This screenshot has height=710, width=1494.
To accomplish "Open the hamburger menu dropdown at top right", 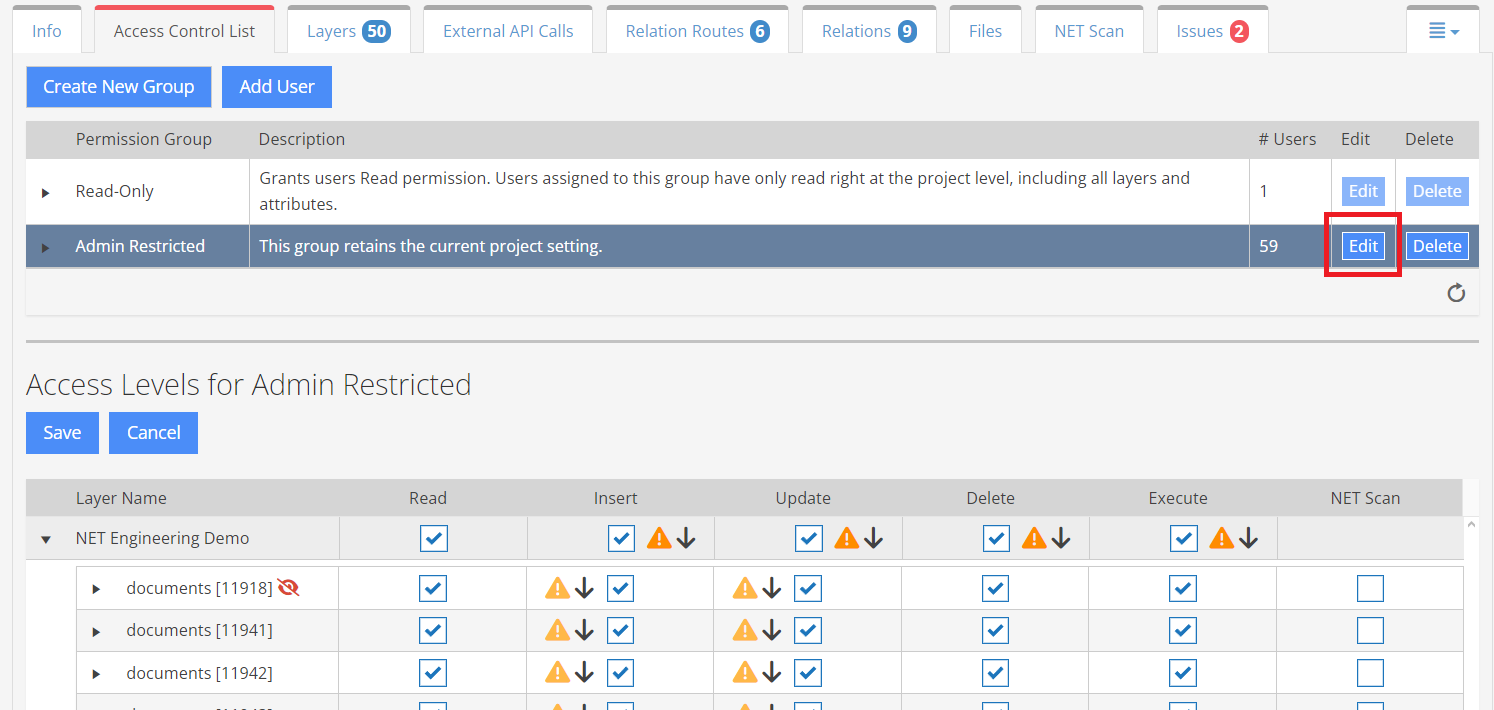I will point(1443,31).
